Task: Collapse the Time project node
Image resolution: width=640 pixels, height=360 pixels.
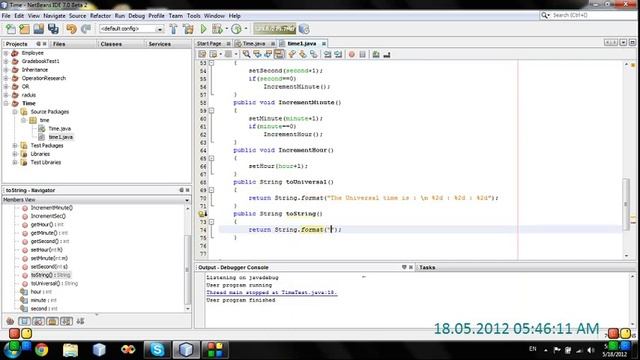Action: (x=6, y=103)
